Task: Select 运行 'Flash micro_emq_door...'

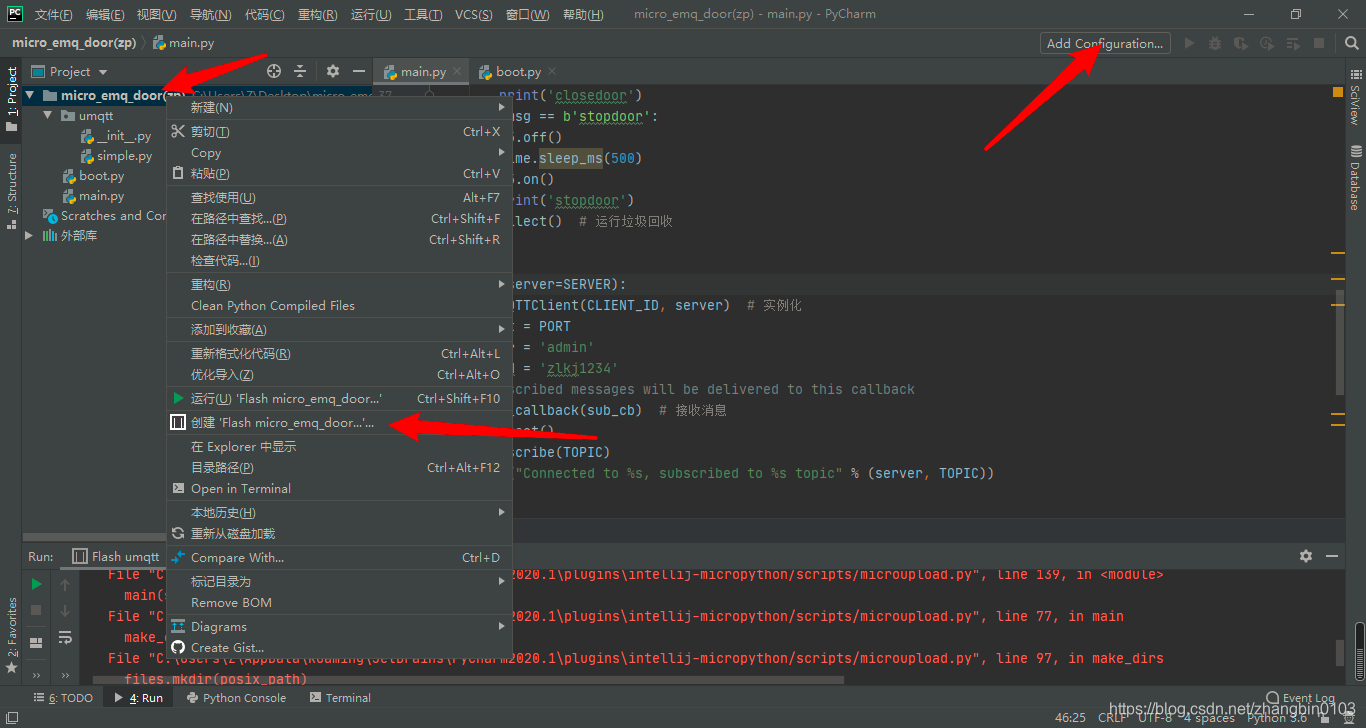Action: pyautogui.click(x=339, y=399)
